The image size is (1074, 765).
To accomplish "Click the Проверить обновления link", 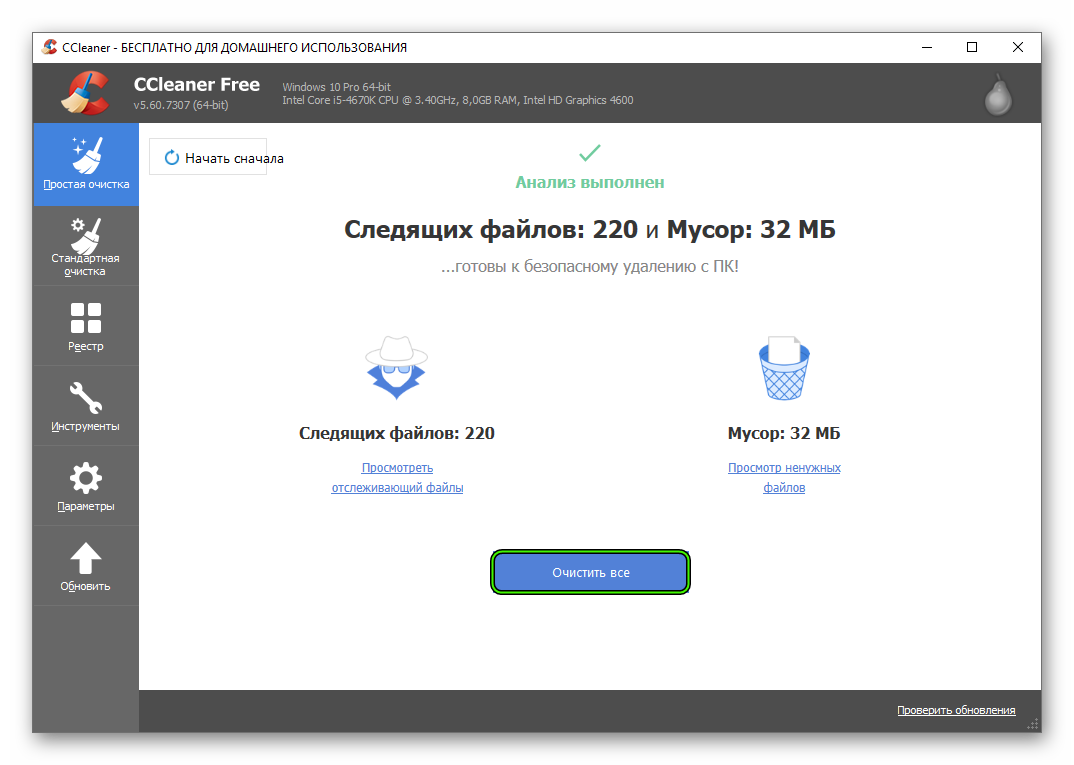I will click(956, 709).
